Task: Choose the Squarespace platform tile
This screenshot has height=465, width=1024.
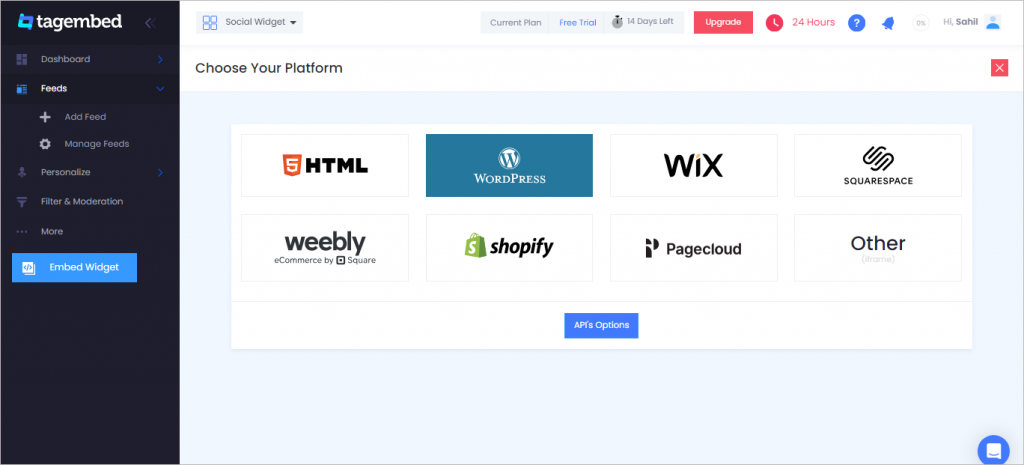Action: (x=878, y=165)
